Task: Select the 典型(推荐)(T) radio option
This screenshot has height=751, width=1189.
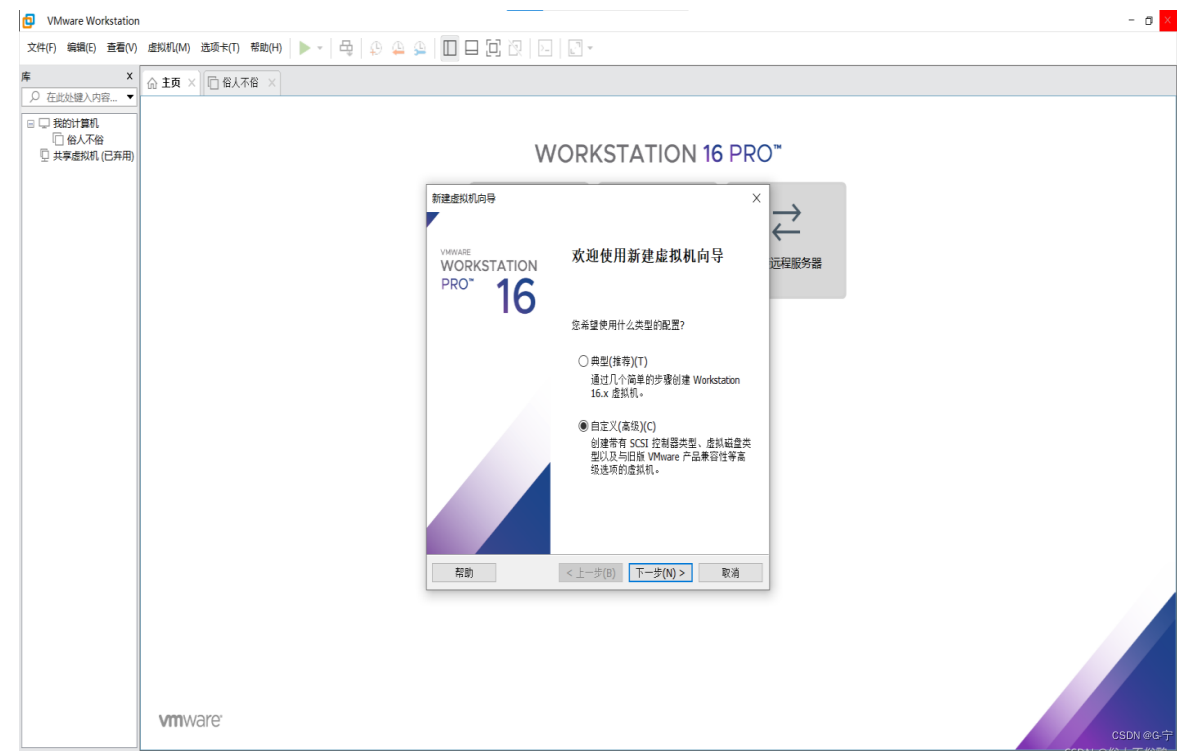Action: coord(583,361)
